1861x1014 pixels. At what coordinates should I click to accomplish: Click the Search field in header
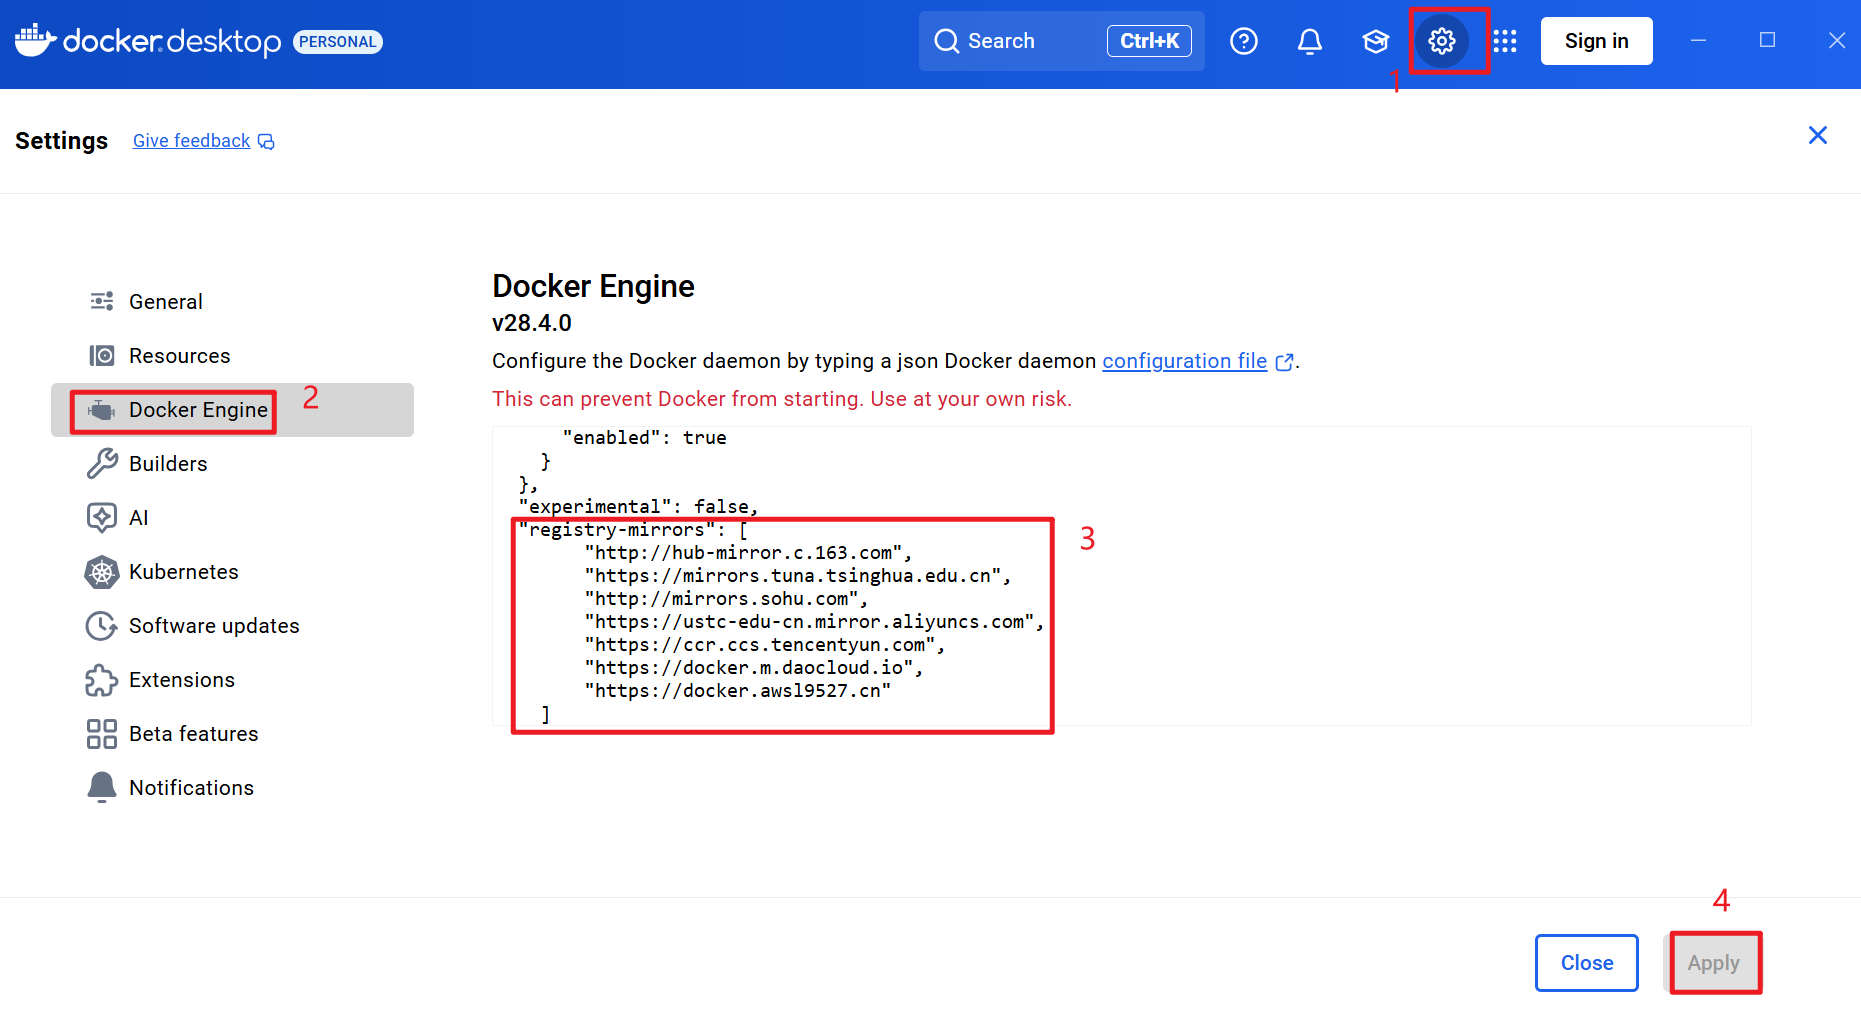1061,41
